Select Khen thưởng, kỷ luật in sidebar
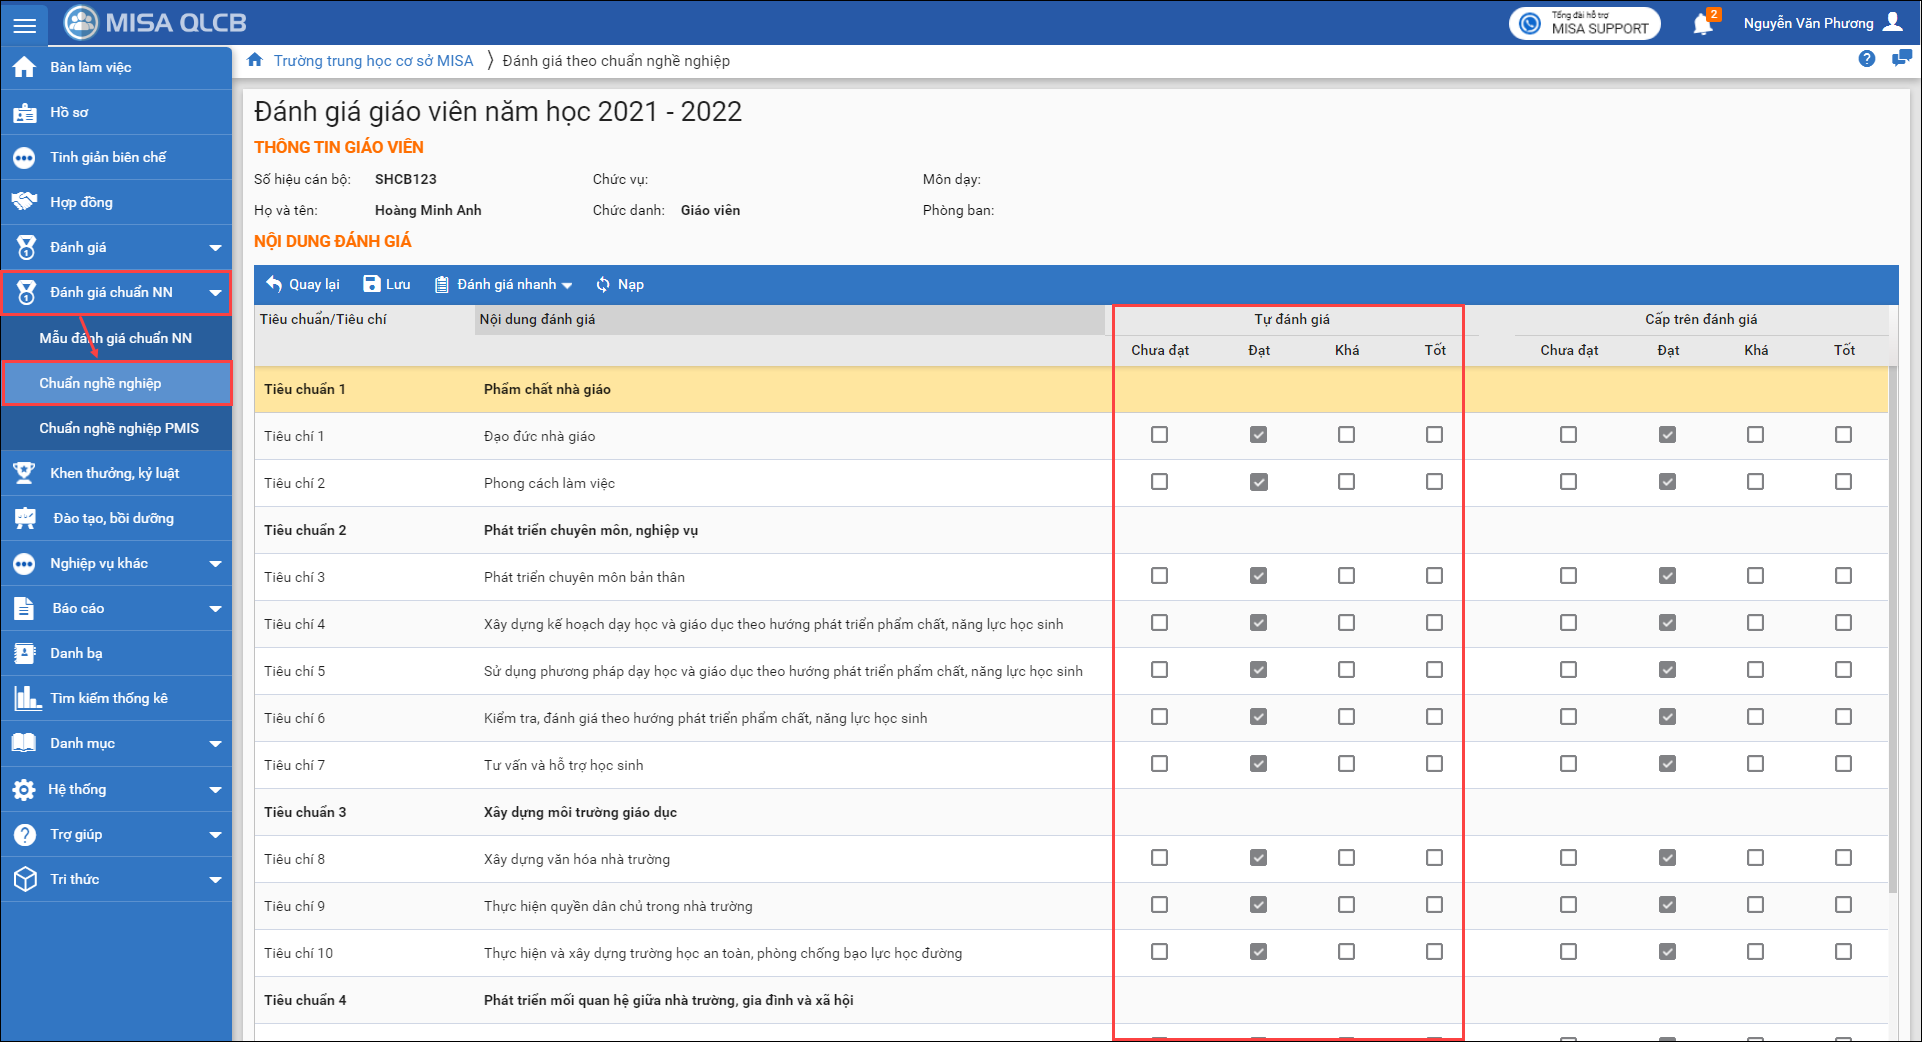This screenshot has height=1042, width=1922. pyautogui.click(x=114, y=473)
